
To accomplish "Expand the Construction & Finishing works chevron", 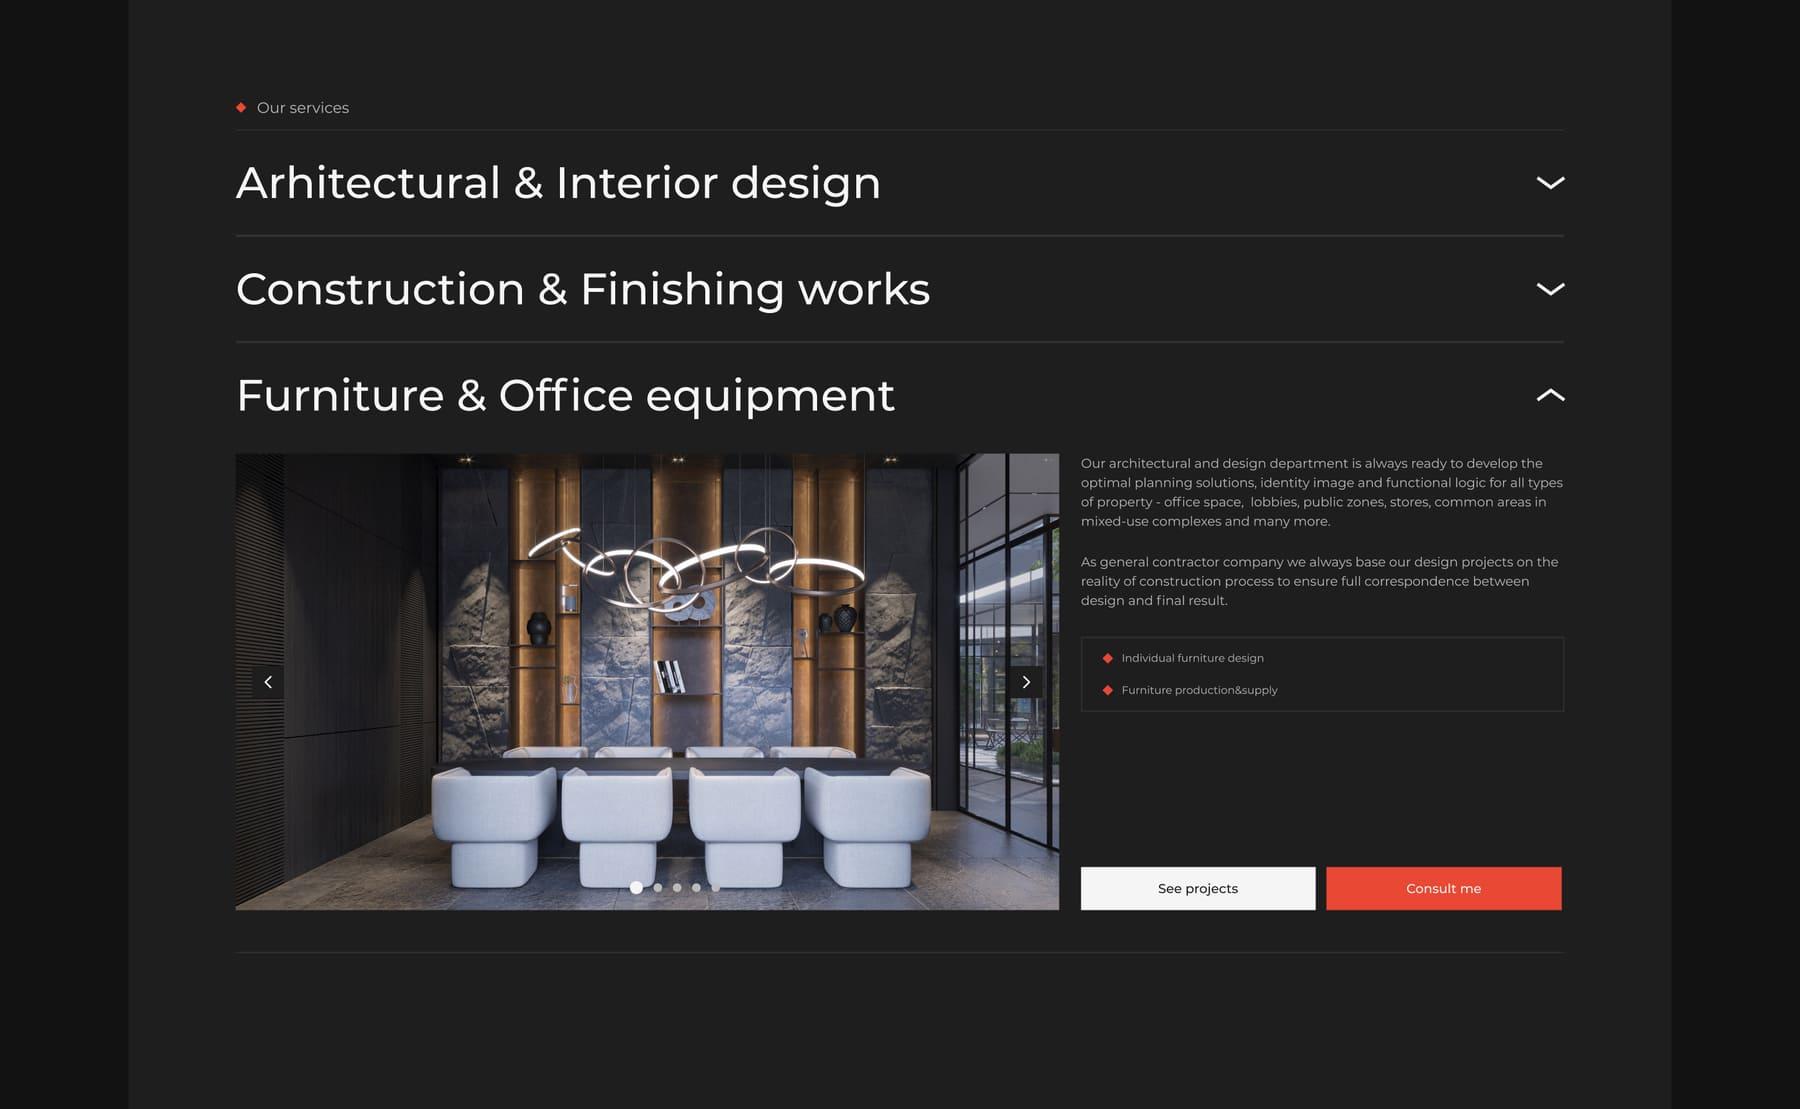I will click(x=1549, y=289).
